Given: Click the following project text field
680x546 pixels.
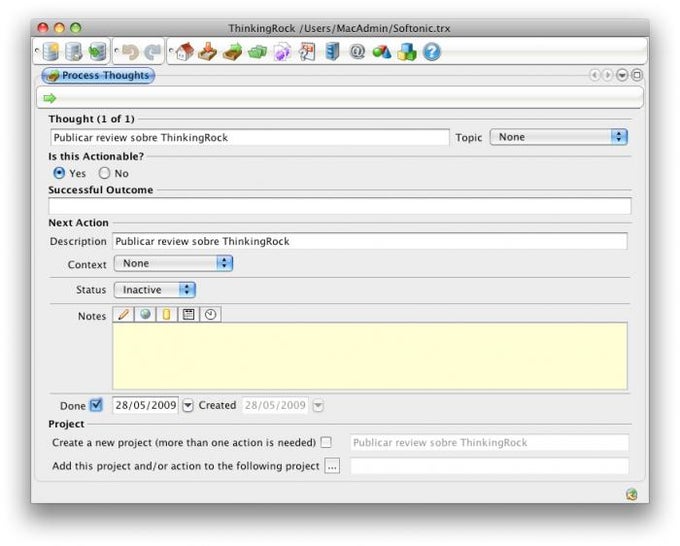Looking at the screenshot, I should tap(489, 467).
